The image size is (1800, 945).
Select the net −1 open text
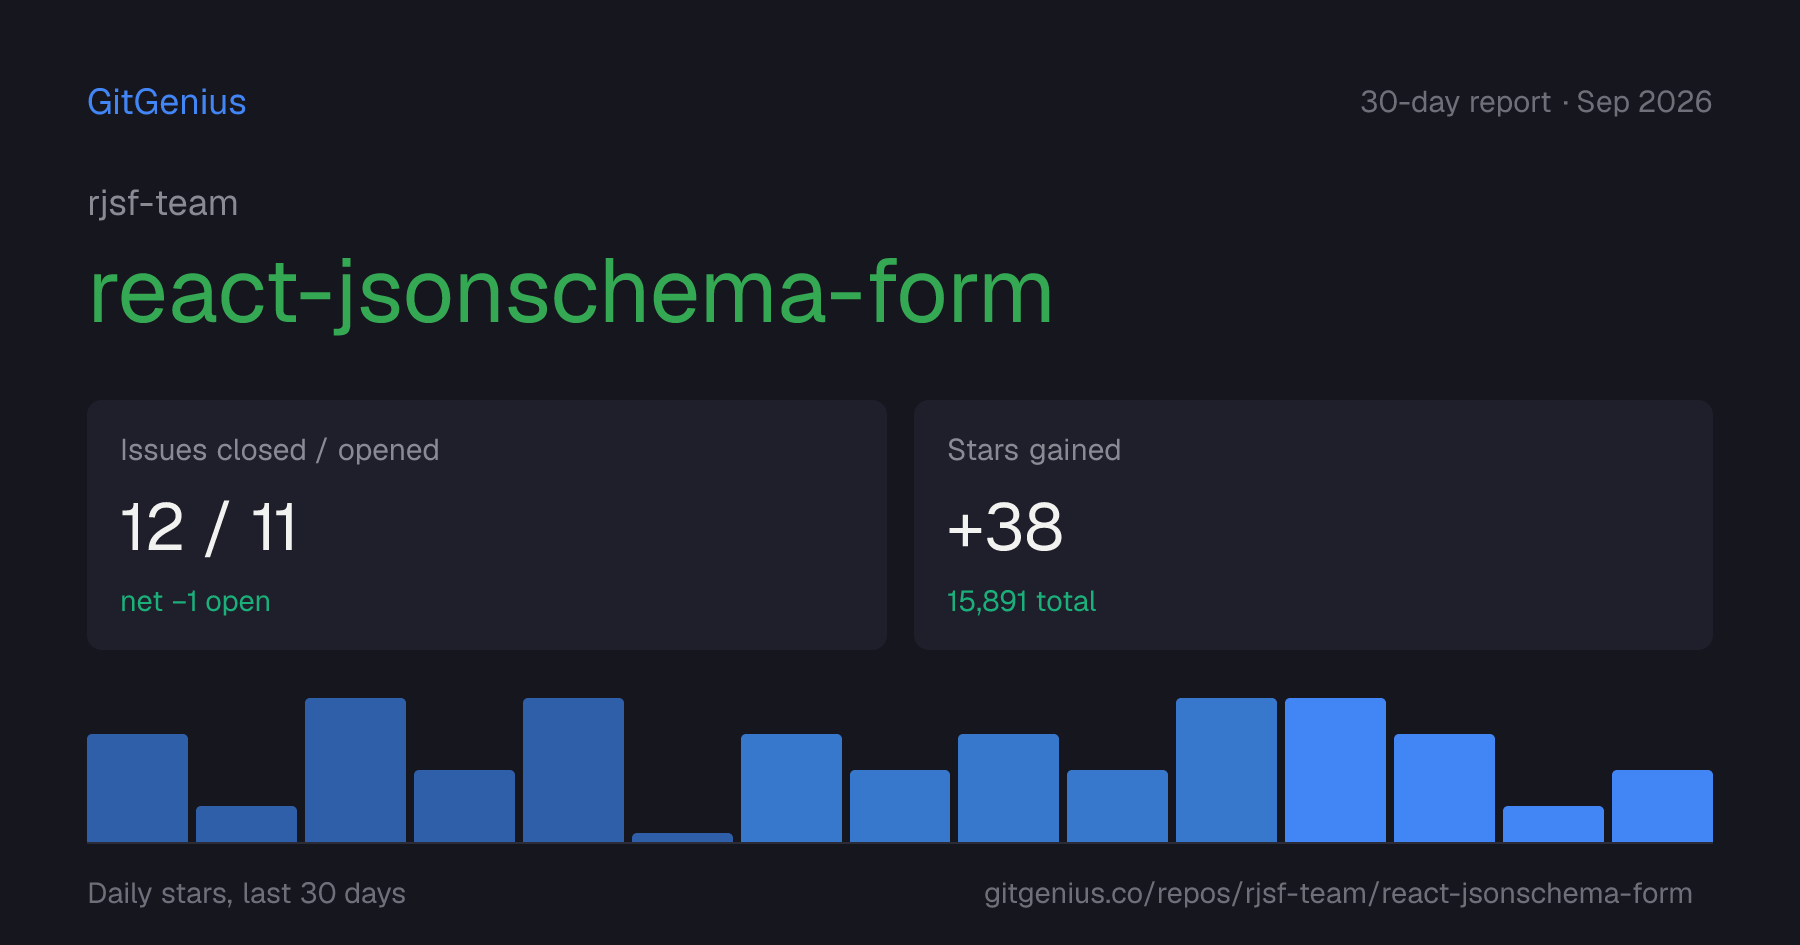tap(195, 601)
